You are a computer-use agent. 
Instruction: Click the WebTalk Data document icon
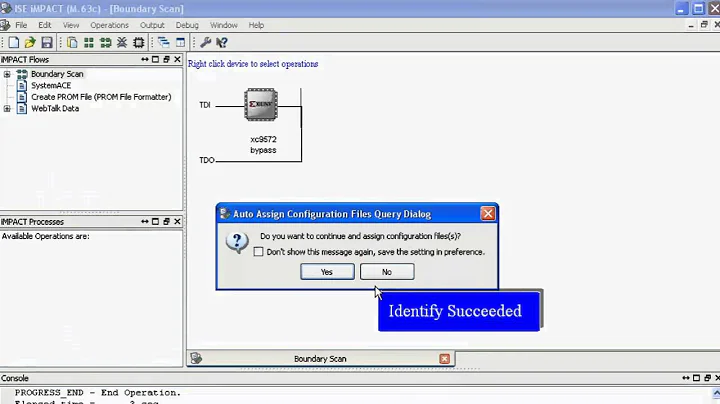[x=22, y=108]
